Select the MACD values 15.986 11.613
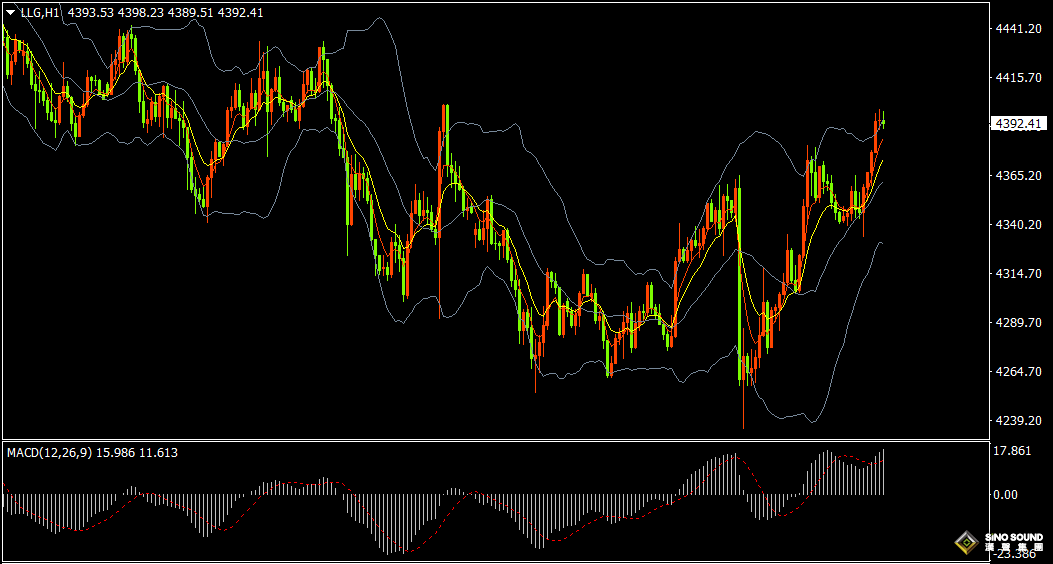The height and width of the screenshot is (564, 1053). pos(137,453)
